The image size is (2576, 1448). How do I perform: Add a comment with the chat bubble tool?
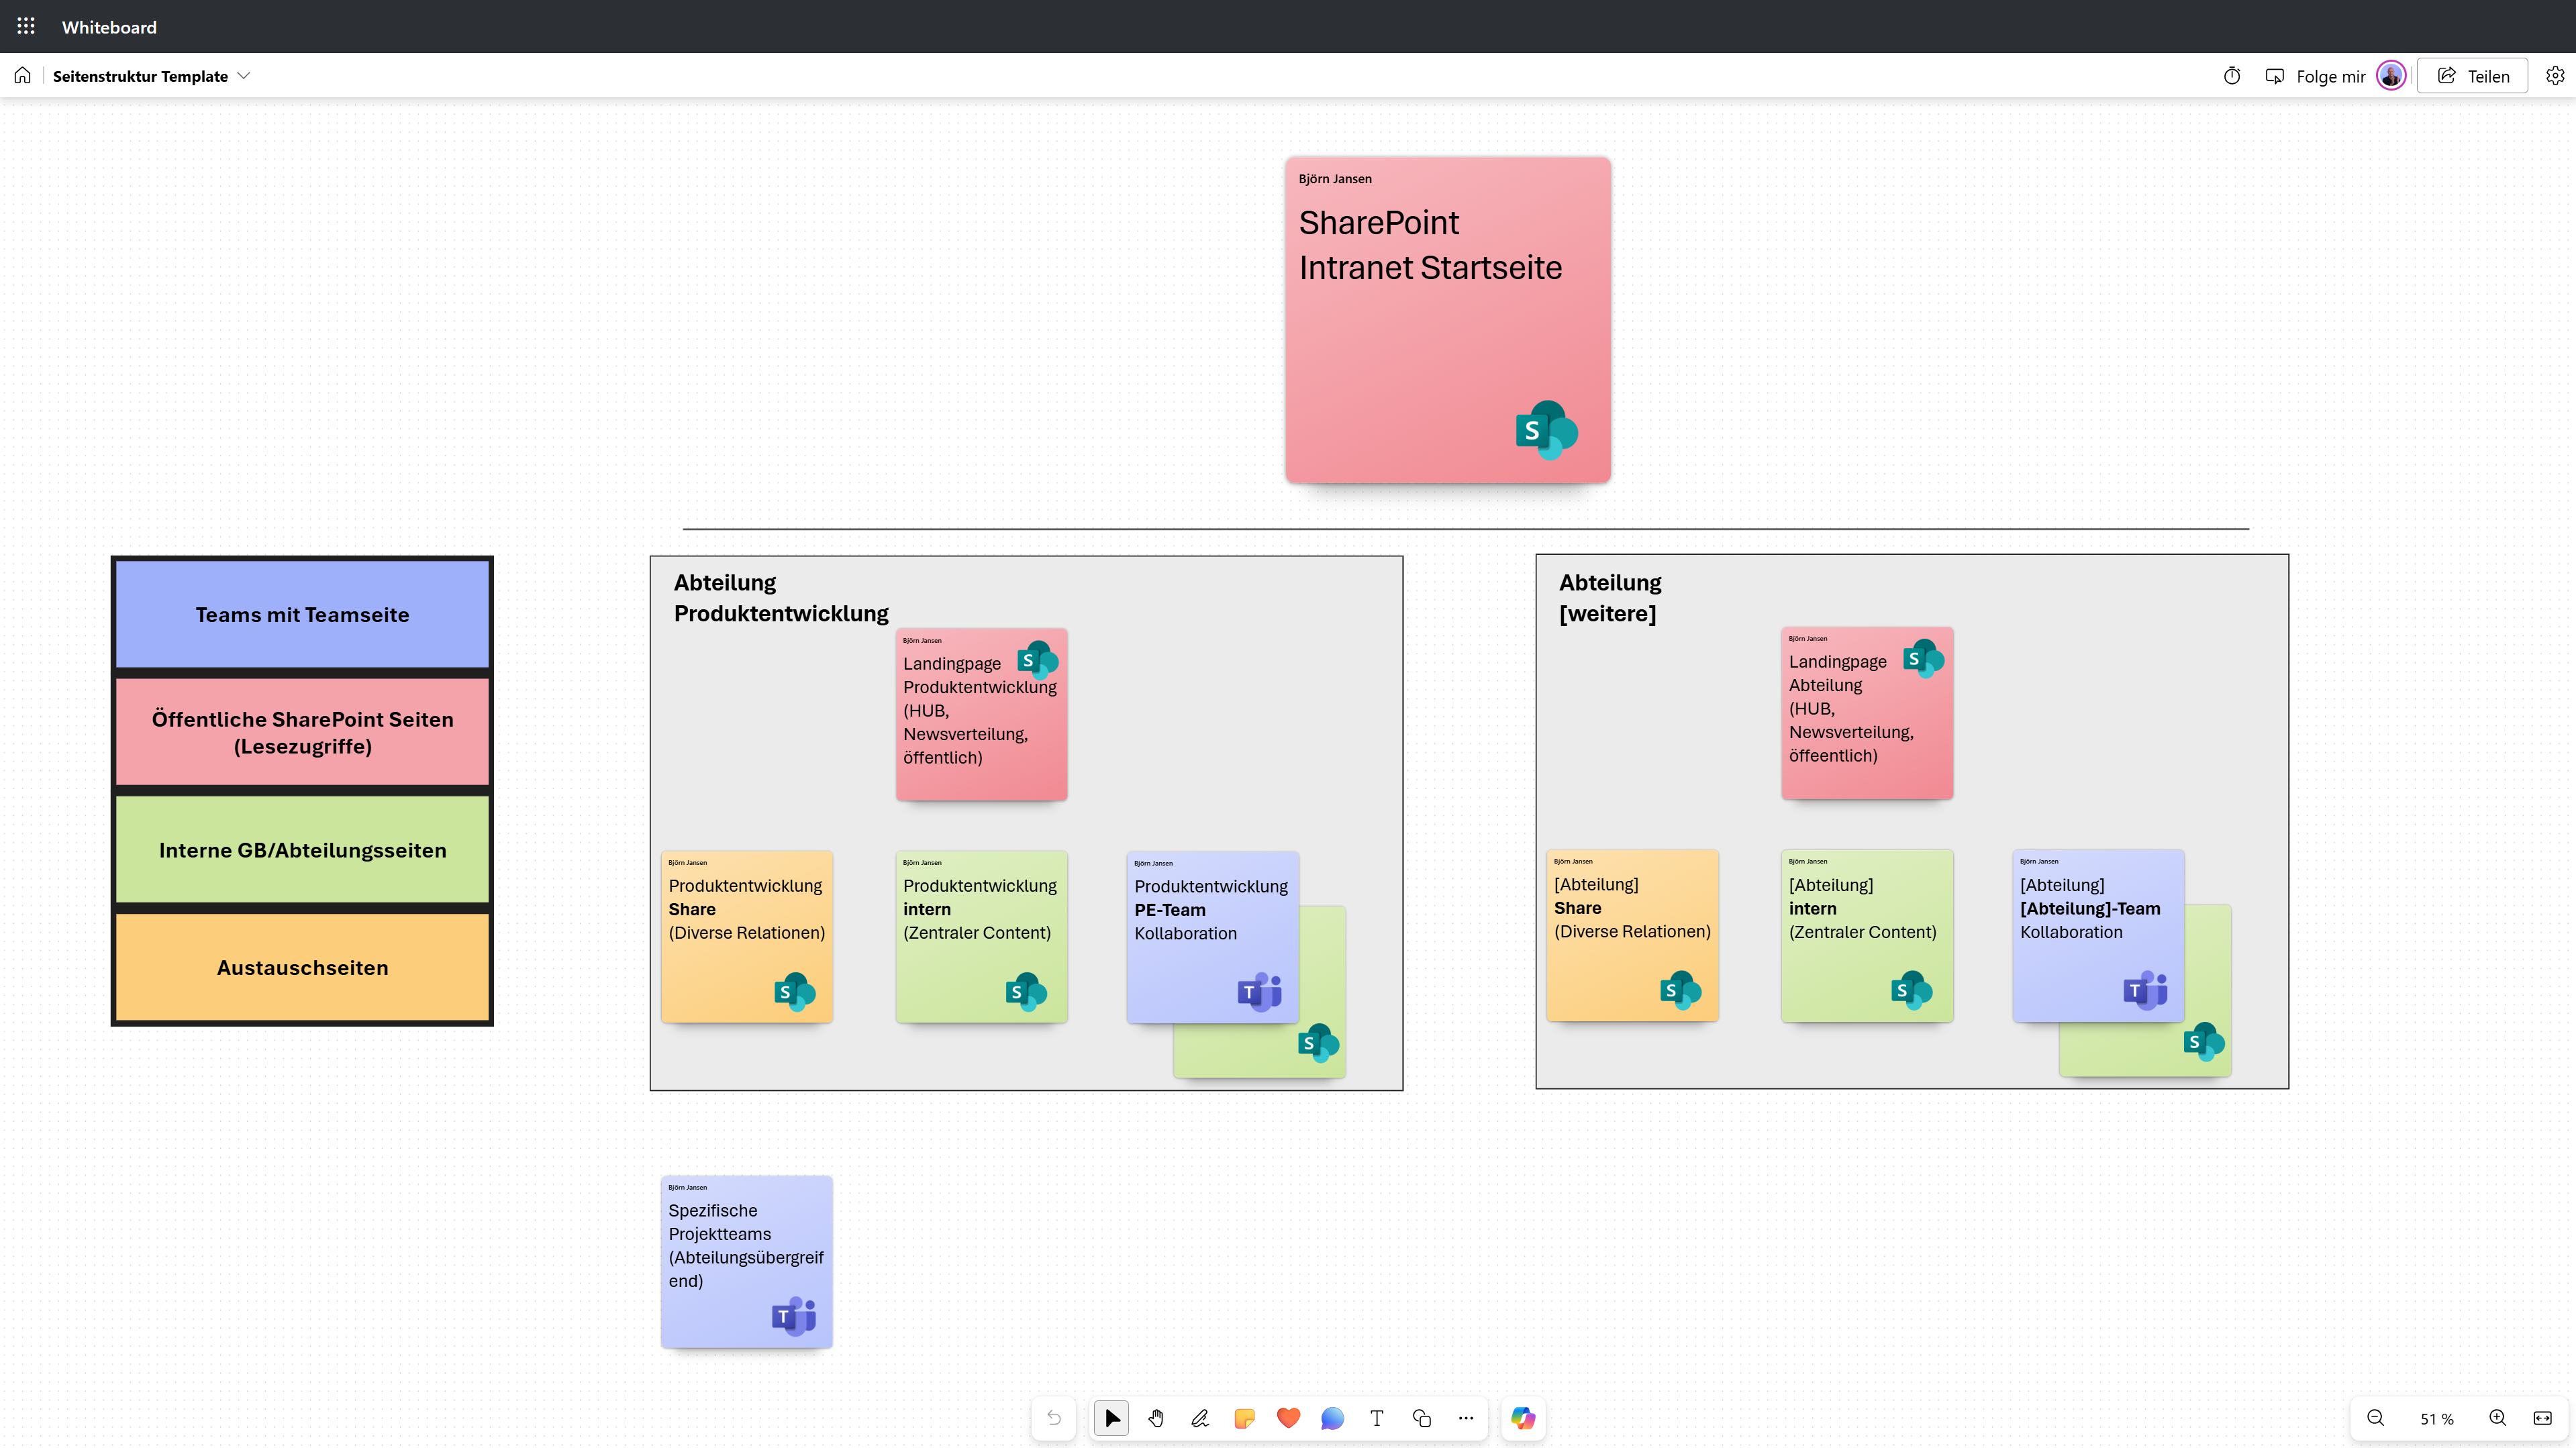[1332, 1418]
